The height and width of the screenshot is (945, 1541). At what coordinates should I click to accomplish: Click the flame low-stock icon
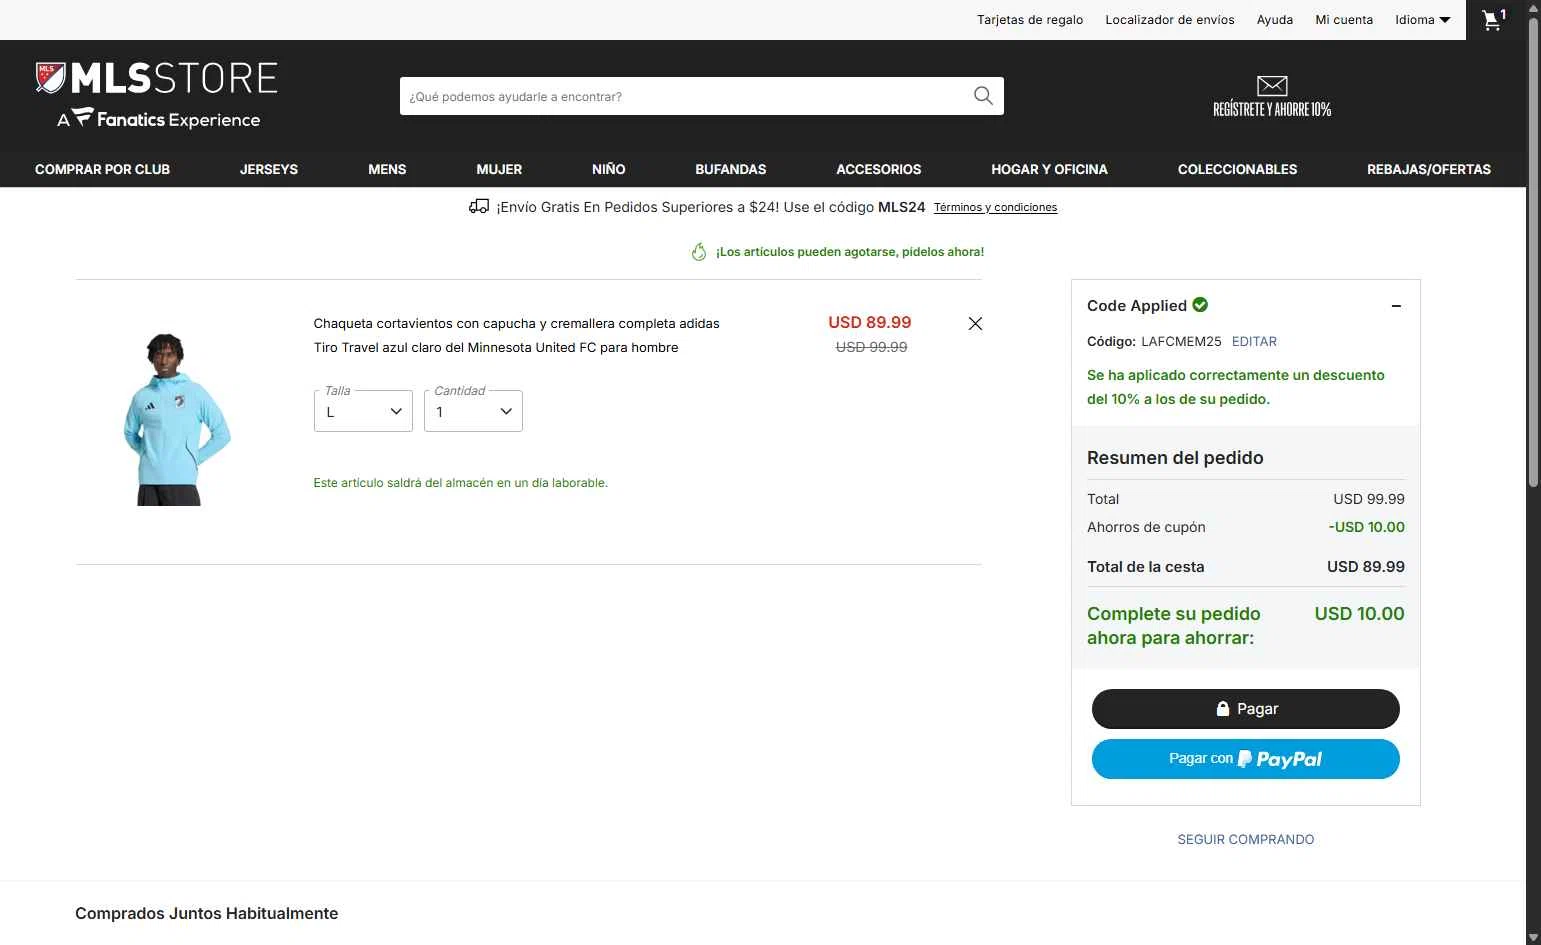pyautogui.click(x=699, y=252)
